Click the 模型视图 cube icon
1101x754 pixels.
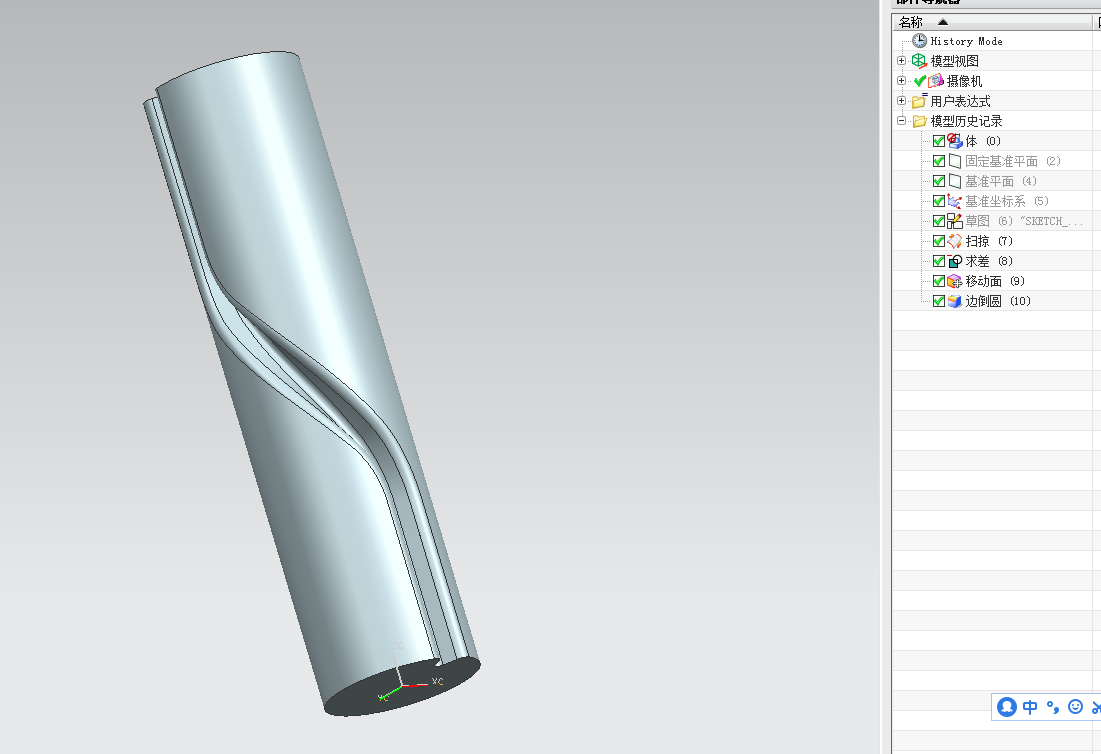click(x=919, y=61)
